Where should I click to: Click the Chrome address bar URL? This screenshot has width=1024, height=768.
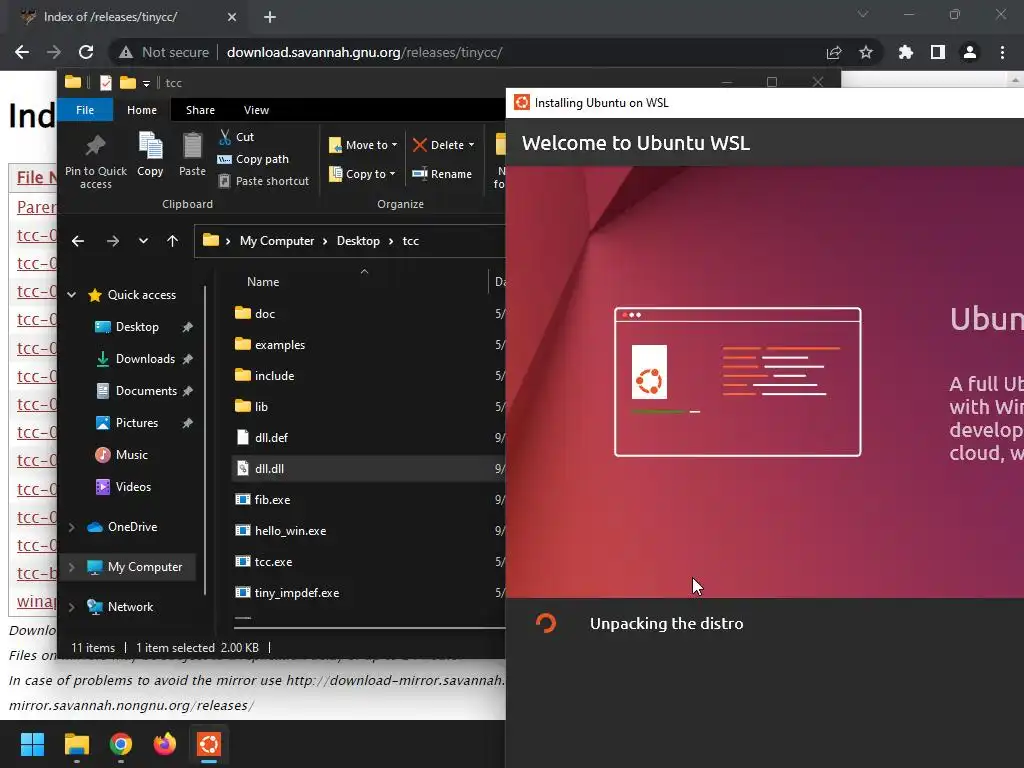[364, 52]
